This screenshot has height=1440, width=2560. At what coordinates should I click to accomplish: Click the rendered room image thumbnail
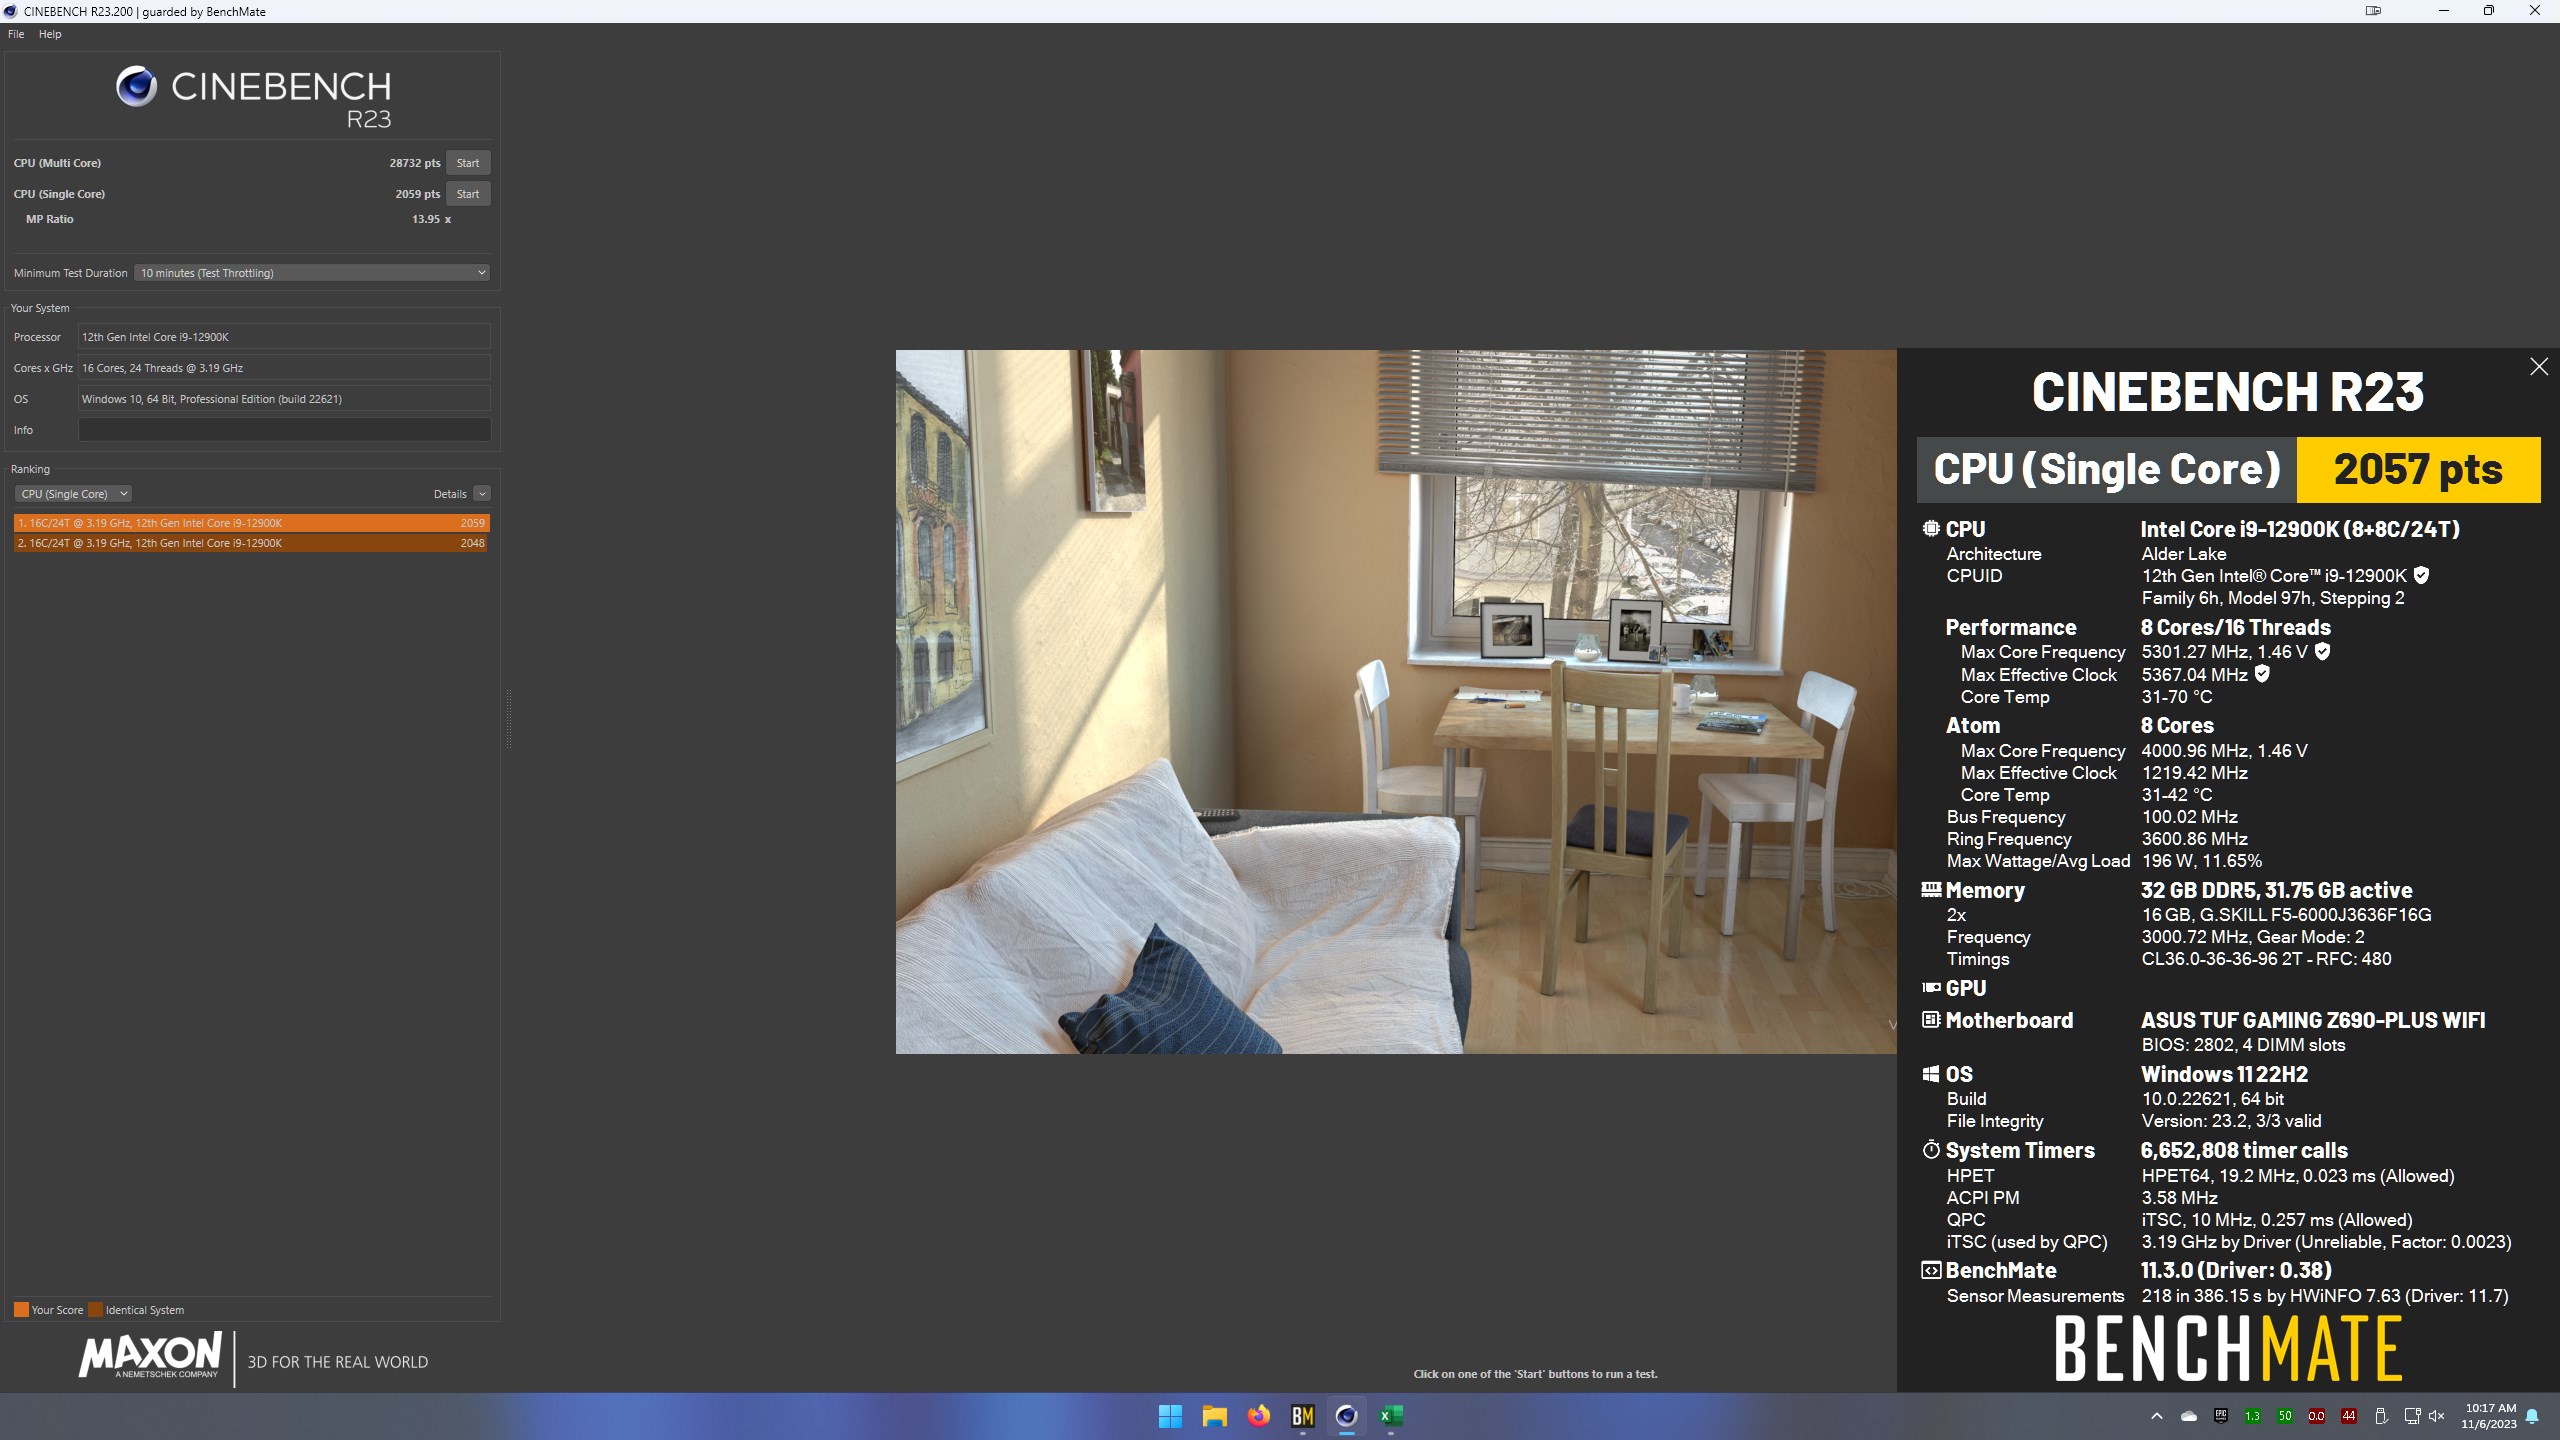(x=1395, y=701)
